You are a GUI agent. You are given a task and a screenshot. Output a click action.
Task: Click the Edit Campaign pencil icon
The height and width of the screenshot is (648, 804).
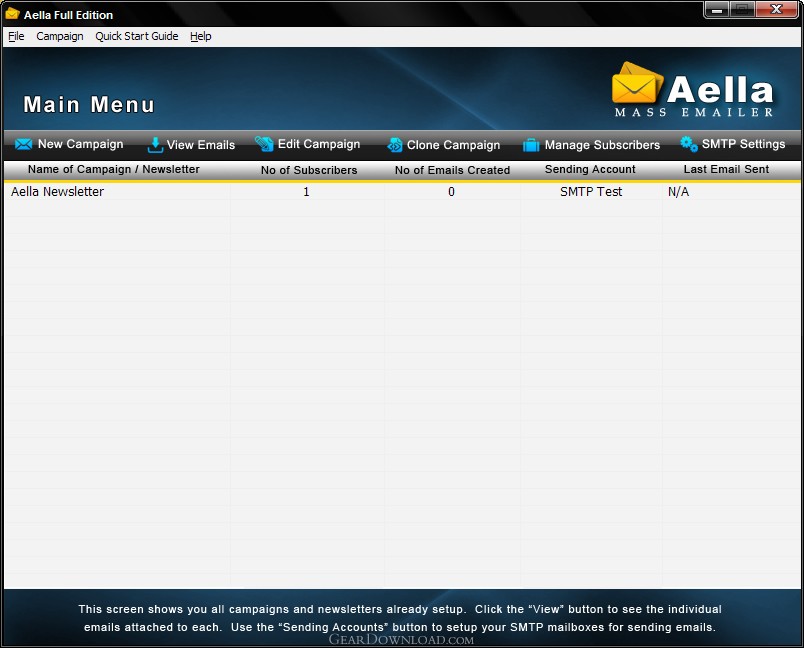tap(264, 144)
